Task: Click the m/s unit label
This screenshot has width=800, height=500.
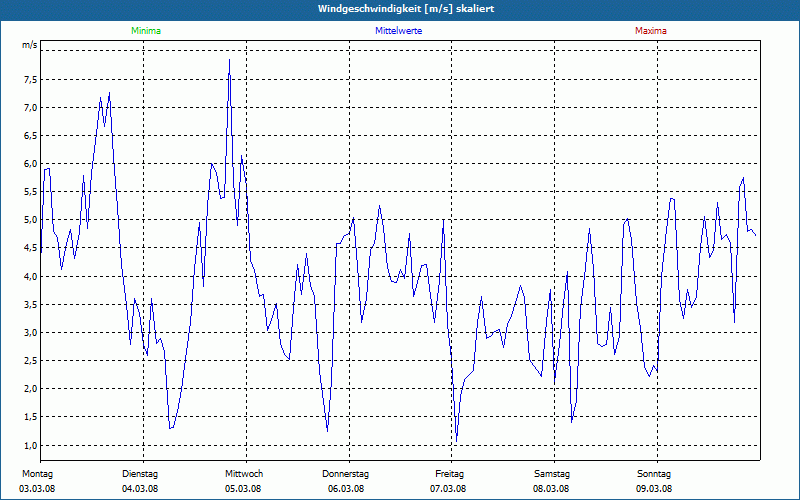Action: coord(30,45)
